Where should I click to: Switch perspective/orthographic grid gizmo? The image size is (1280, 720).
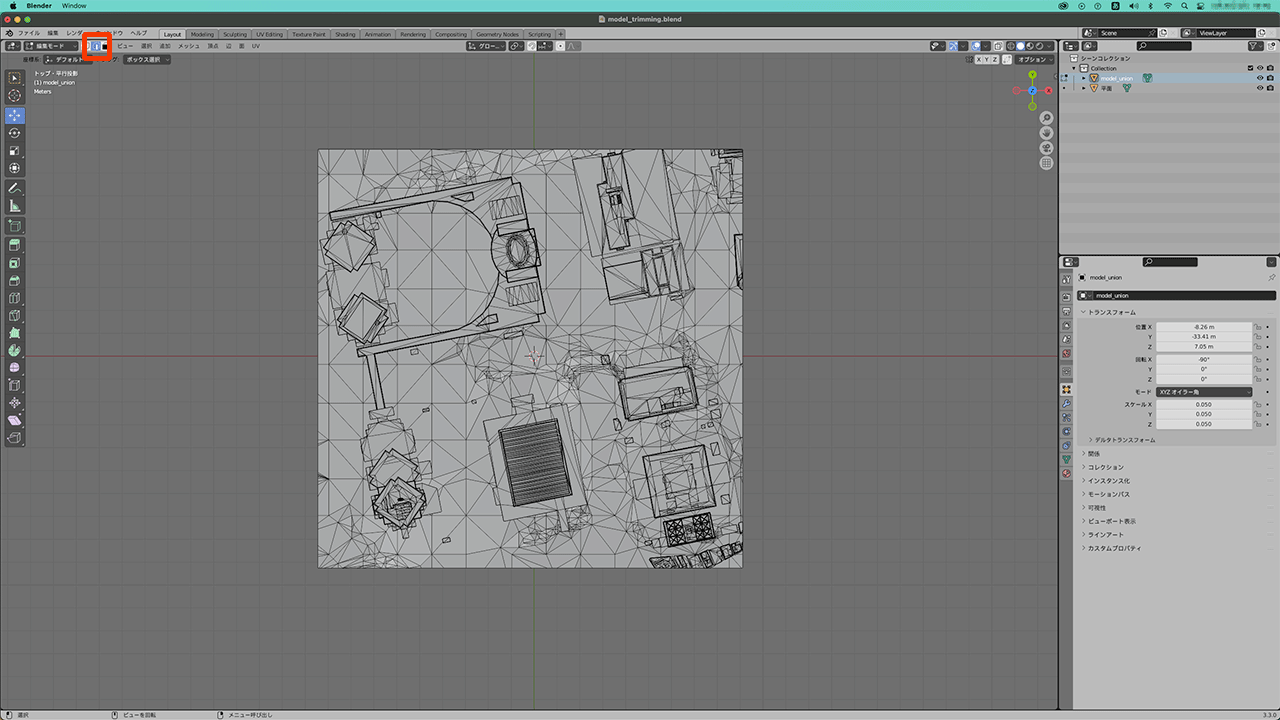click(1046, 163)
